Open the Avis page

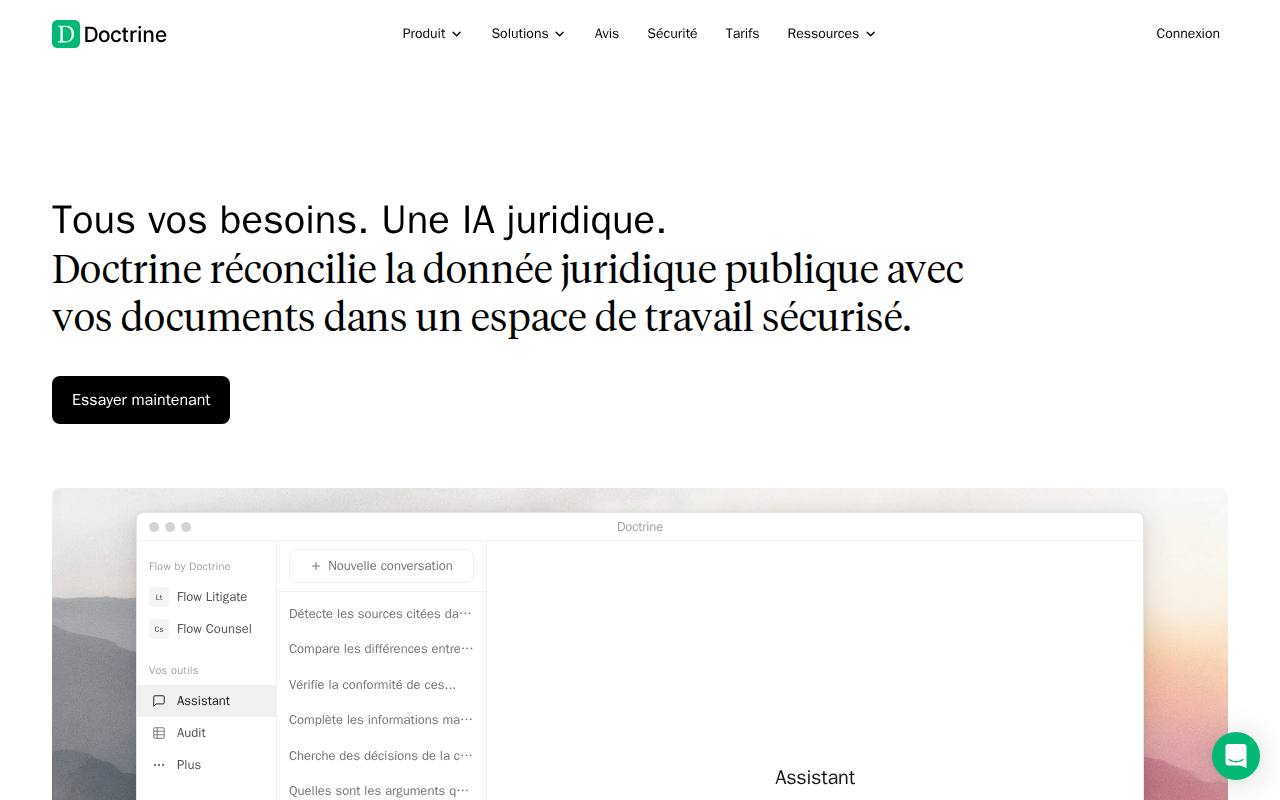point(607,34)
